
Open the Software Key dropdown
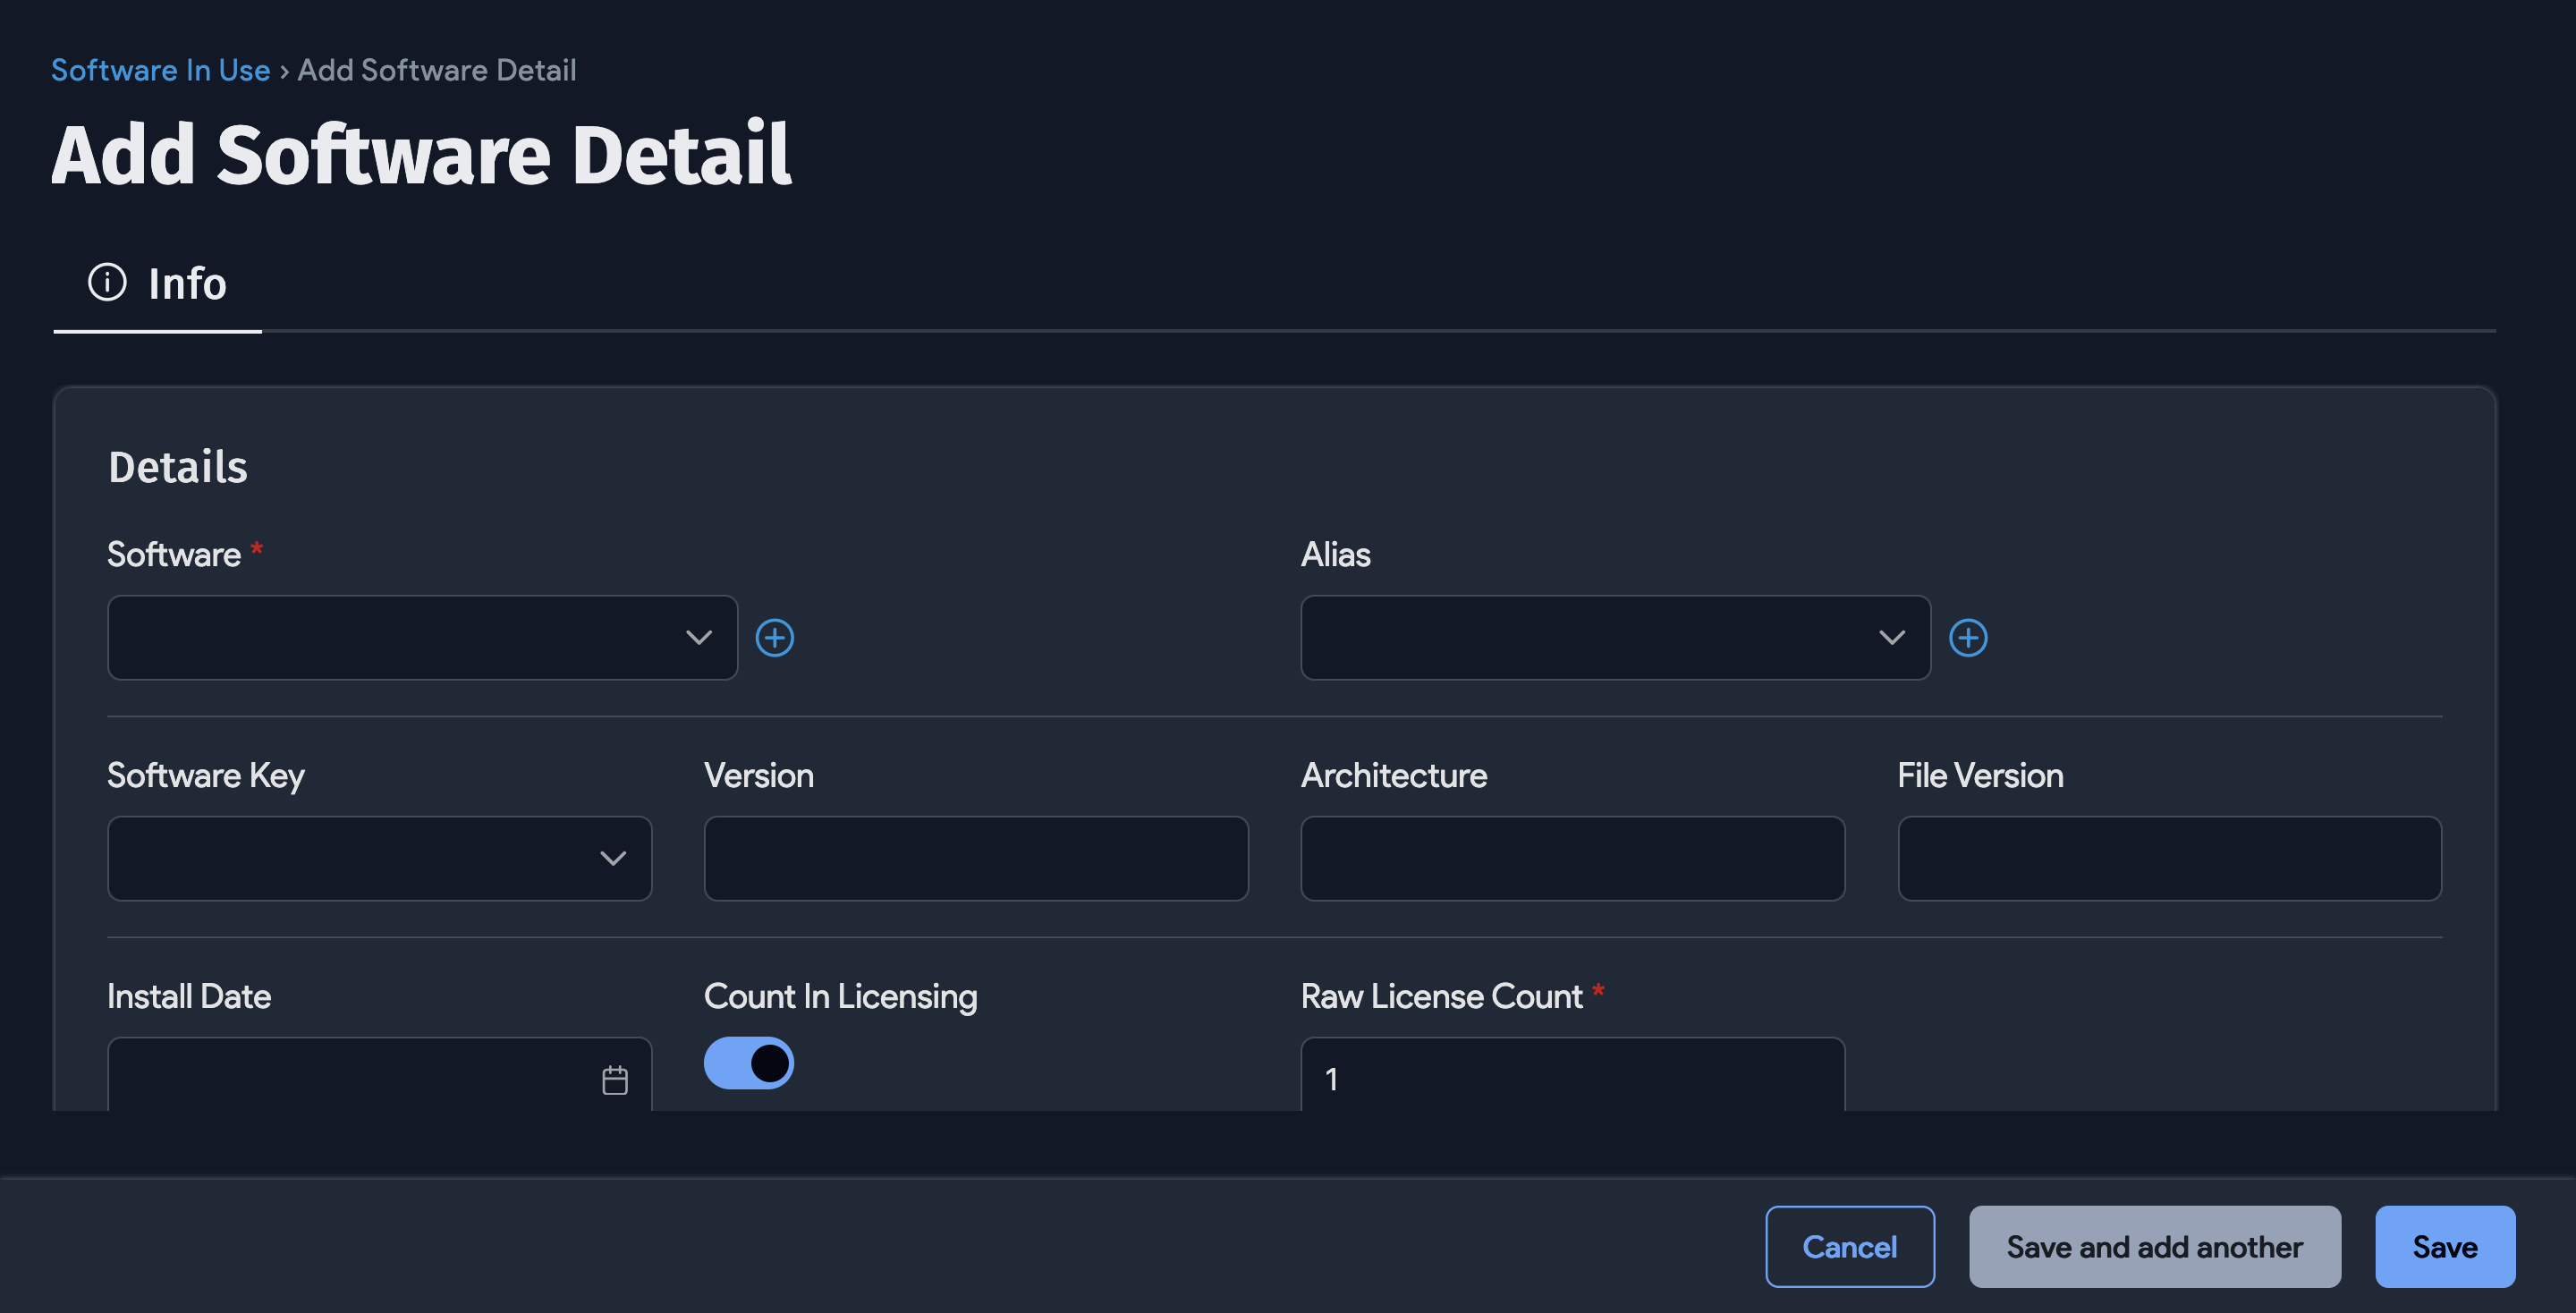coord(378,858)
